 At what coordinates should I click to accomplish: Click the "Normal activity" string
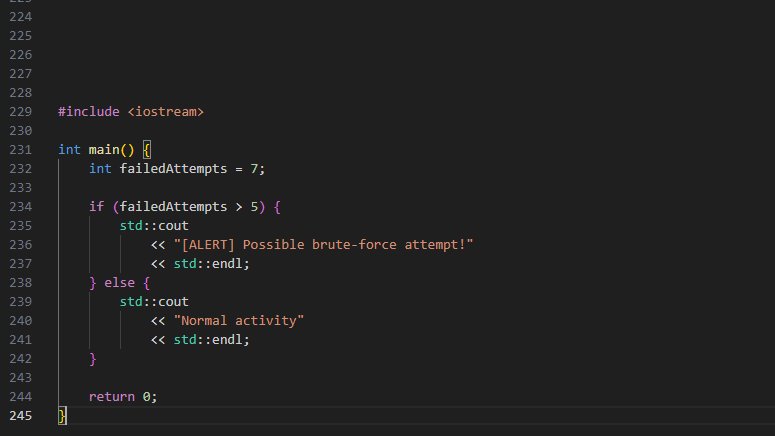tap(239, 321)
